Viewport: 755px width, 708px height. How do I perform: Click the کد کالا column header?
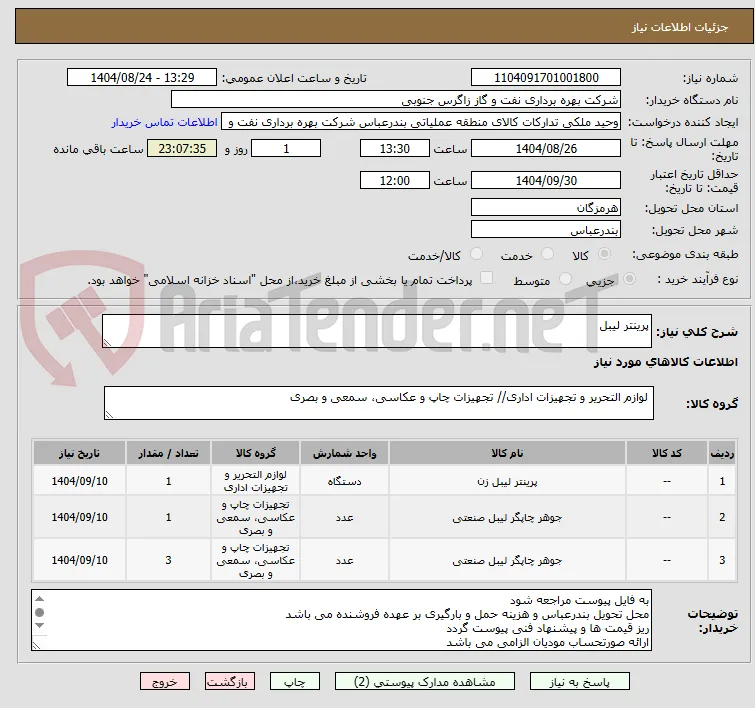667,453
